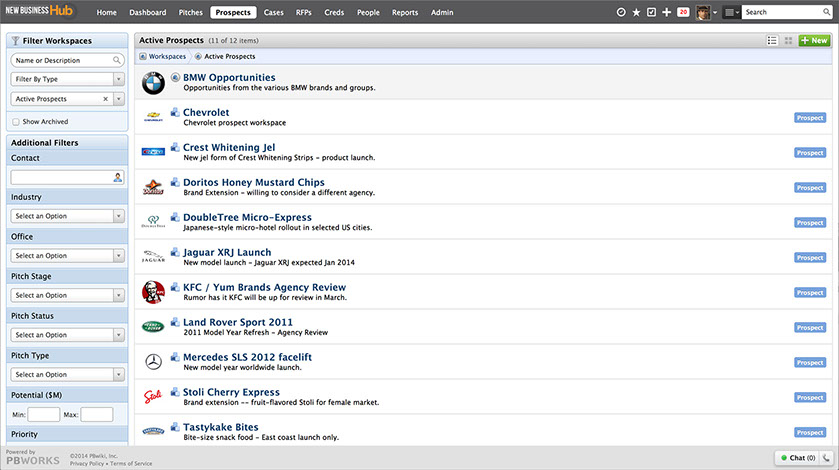Enable the Show Archived checkbox
This screenshot has width=839, height=470.
pyautogui.click(x=15, y=122)
